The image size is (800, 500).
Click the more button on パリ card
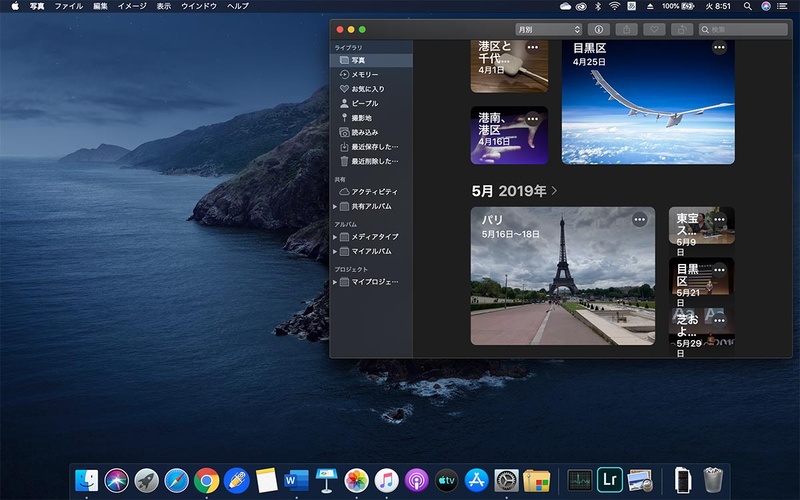point(639,219)
